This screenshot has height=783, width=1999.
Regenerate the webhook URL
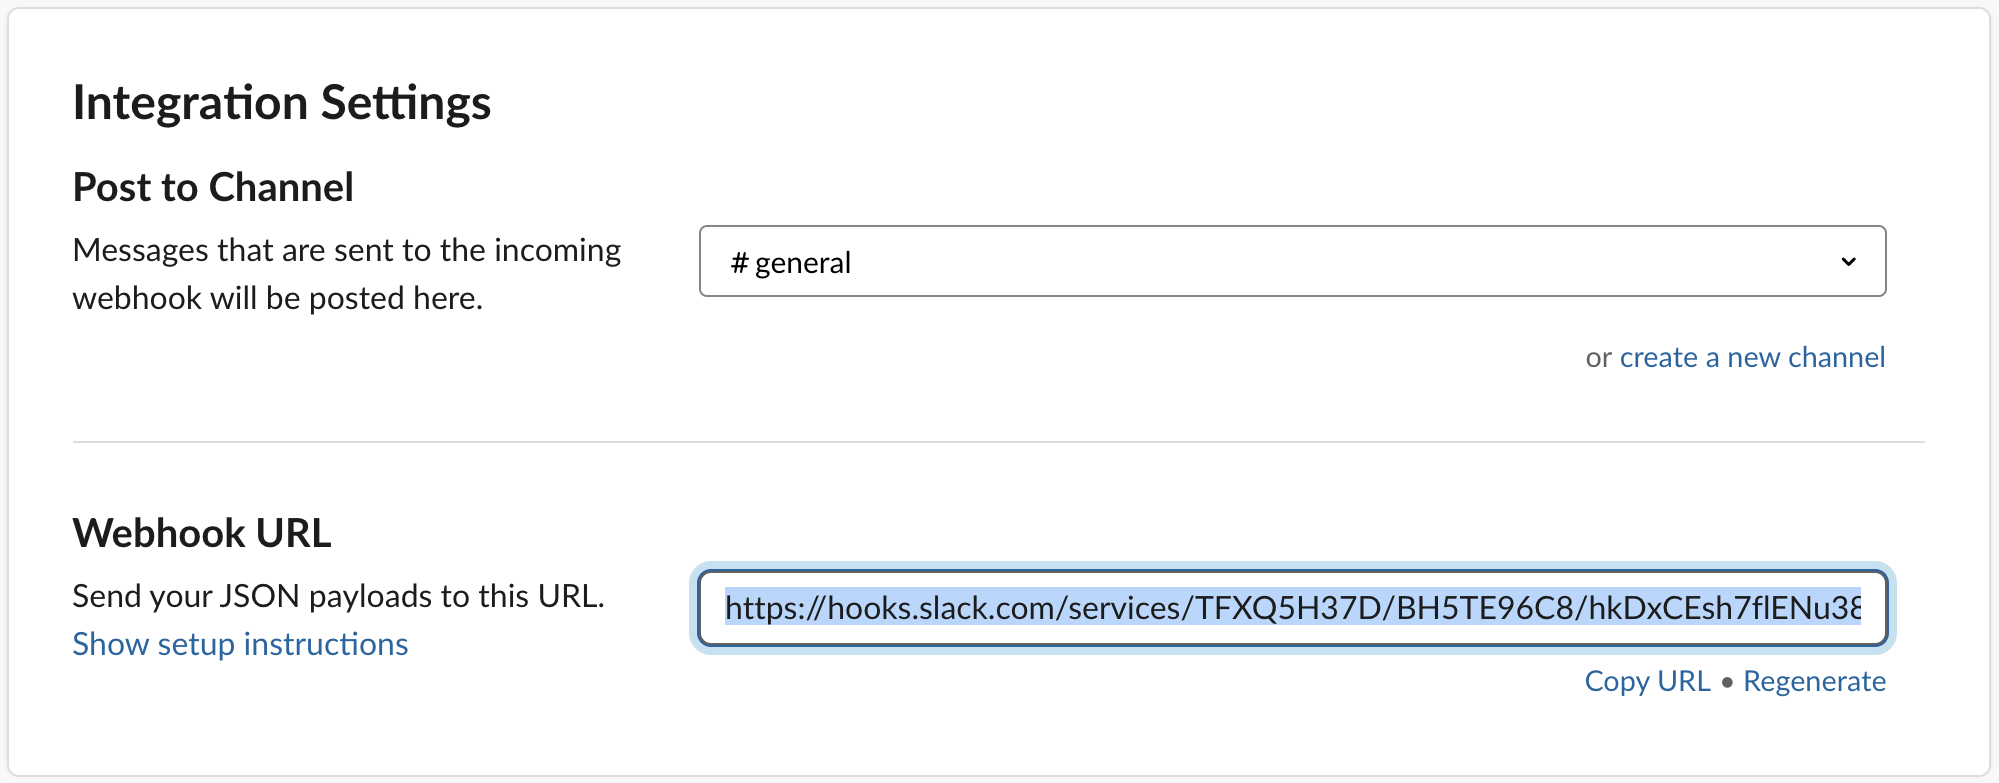point(1814,681)
